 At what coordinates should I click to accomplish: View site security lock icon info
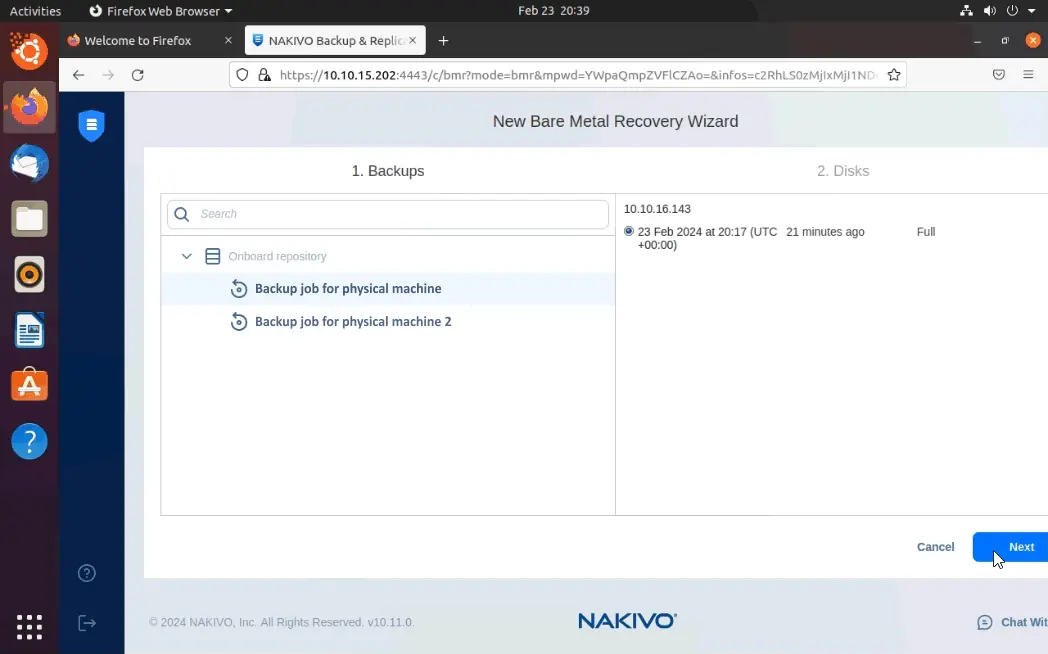pyautogui.click(x=265, y=75)
